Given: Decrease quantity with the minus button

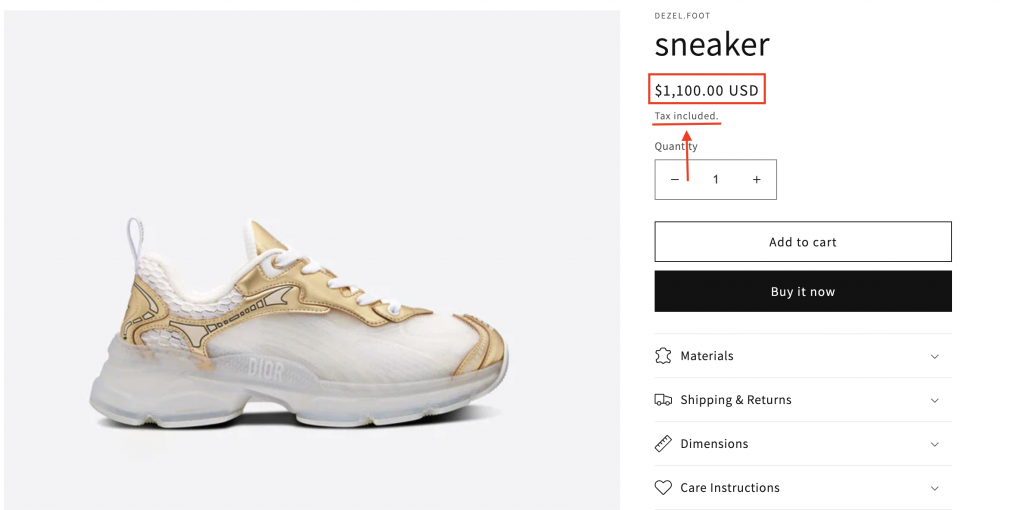Looking at the screenshot, I should tap(675, 180).
